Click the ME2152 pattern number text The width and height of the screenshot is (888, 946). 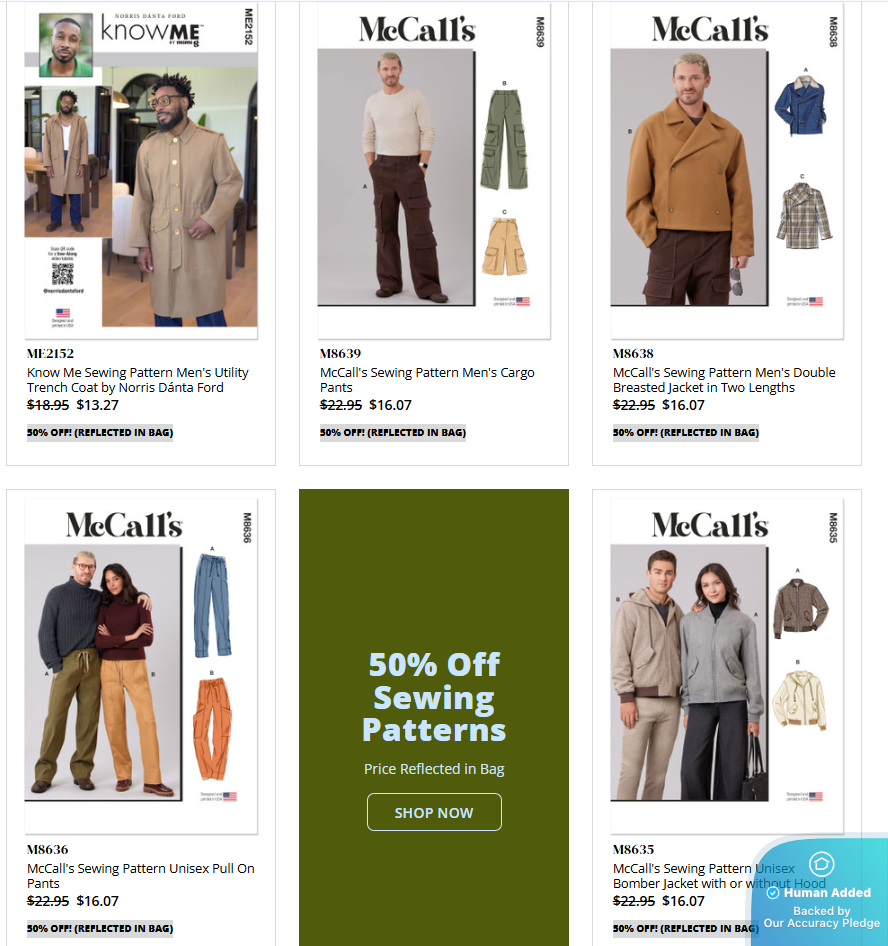50,354
